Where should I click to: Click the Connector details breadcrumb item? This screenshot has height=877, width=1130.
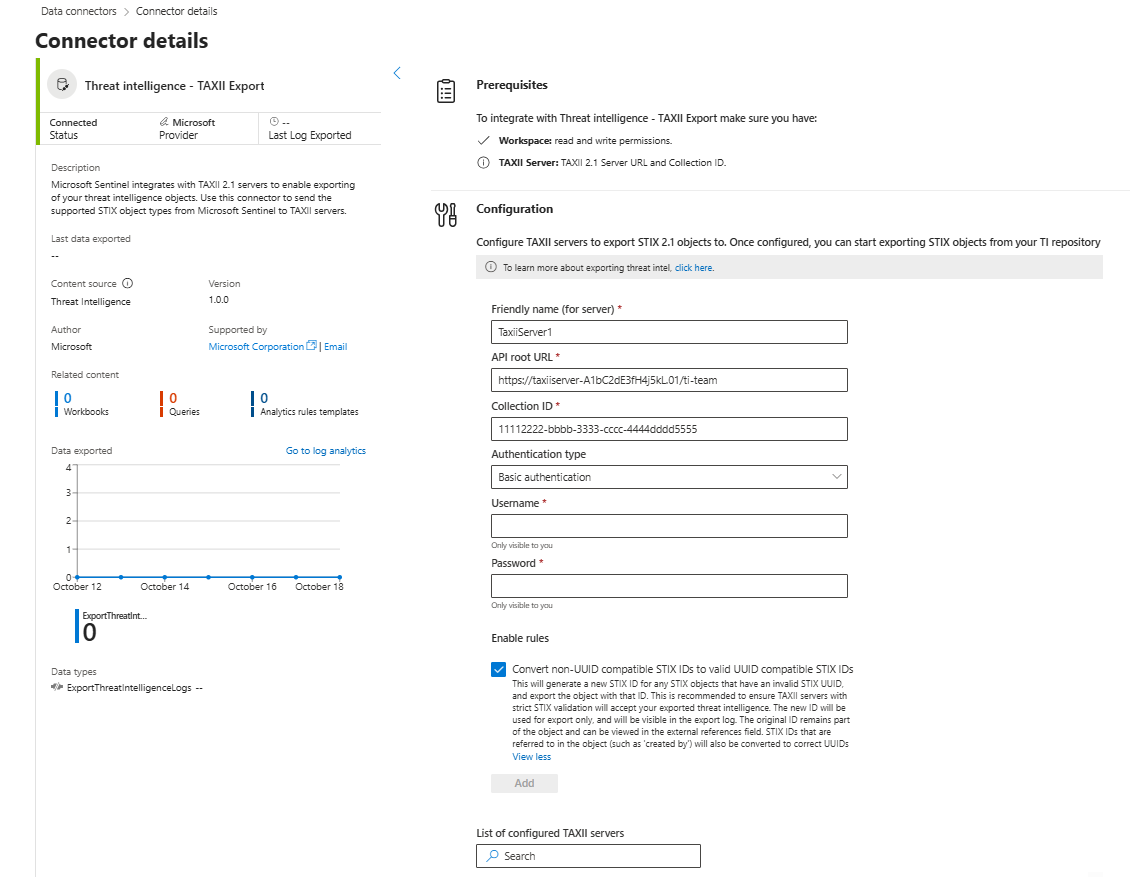click(176, 11)
